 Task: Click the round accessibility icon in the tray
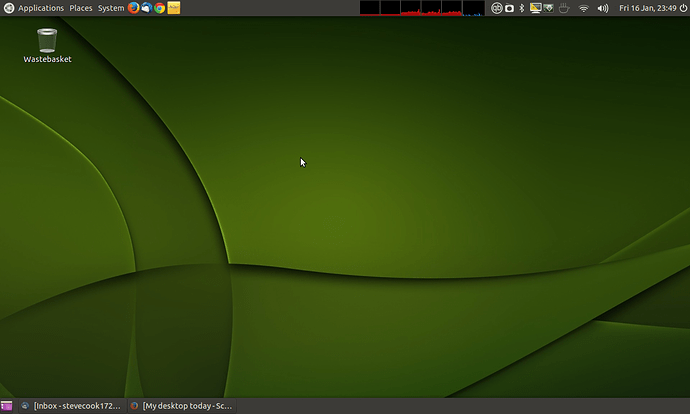pos(496,8)
